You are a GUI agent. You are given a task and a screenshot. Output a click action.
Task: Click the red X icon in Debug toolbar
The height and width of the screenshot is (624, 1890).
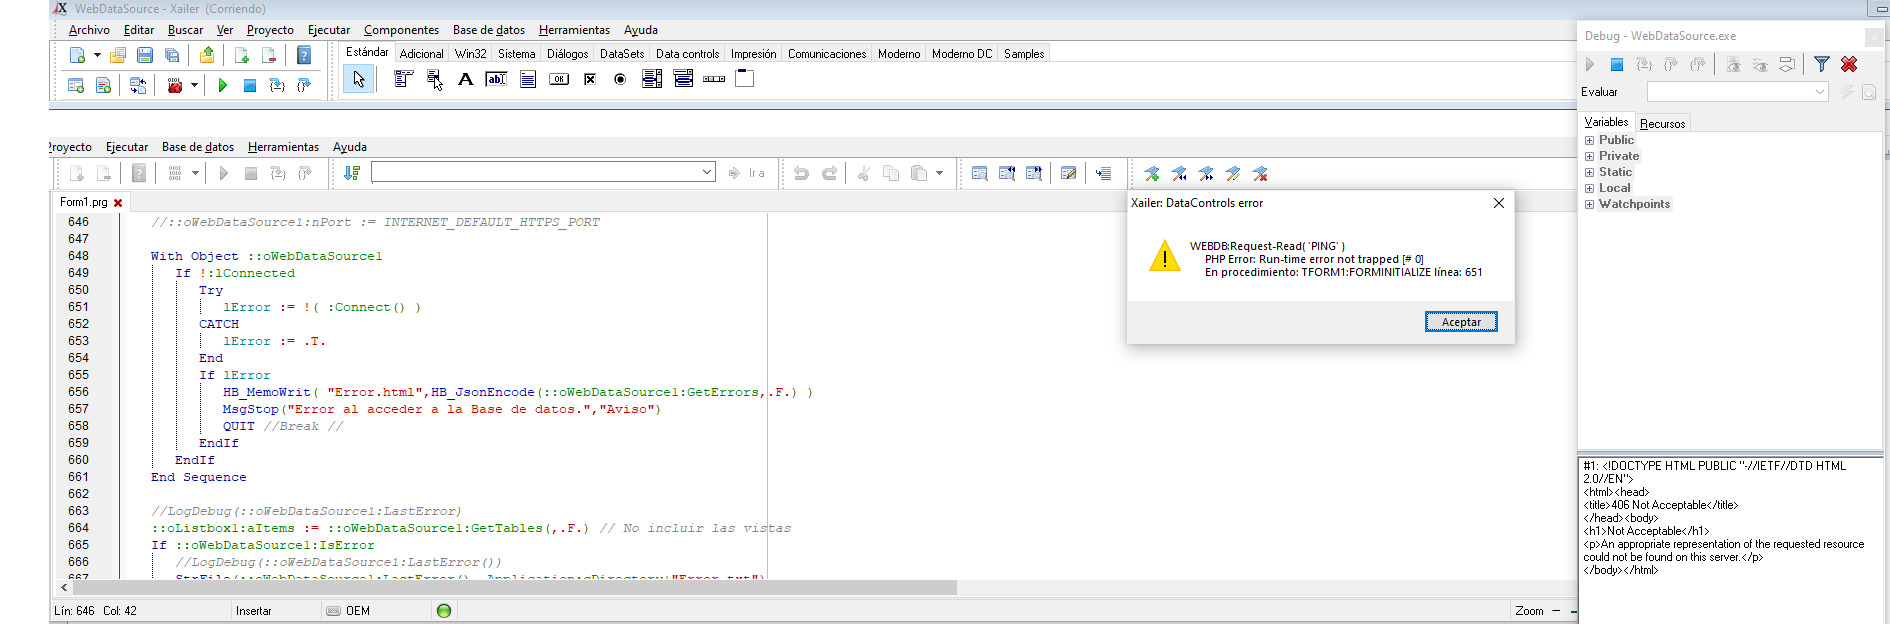(x=1849, y=64)
